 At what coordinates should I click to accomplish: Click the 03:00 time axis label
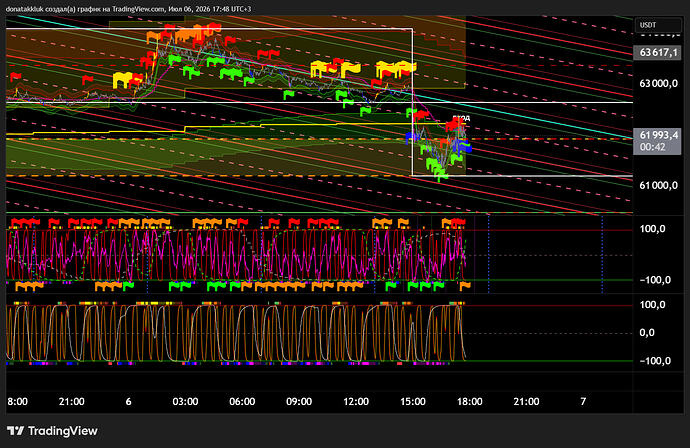point(185,401)
